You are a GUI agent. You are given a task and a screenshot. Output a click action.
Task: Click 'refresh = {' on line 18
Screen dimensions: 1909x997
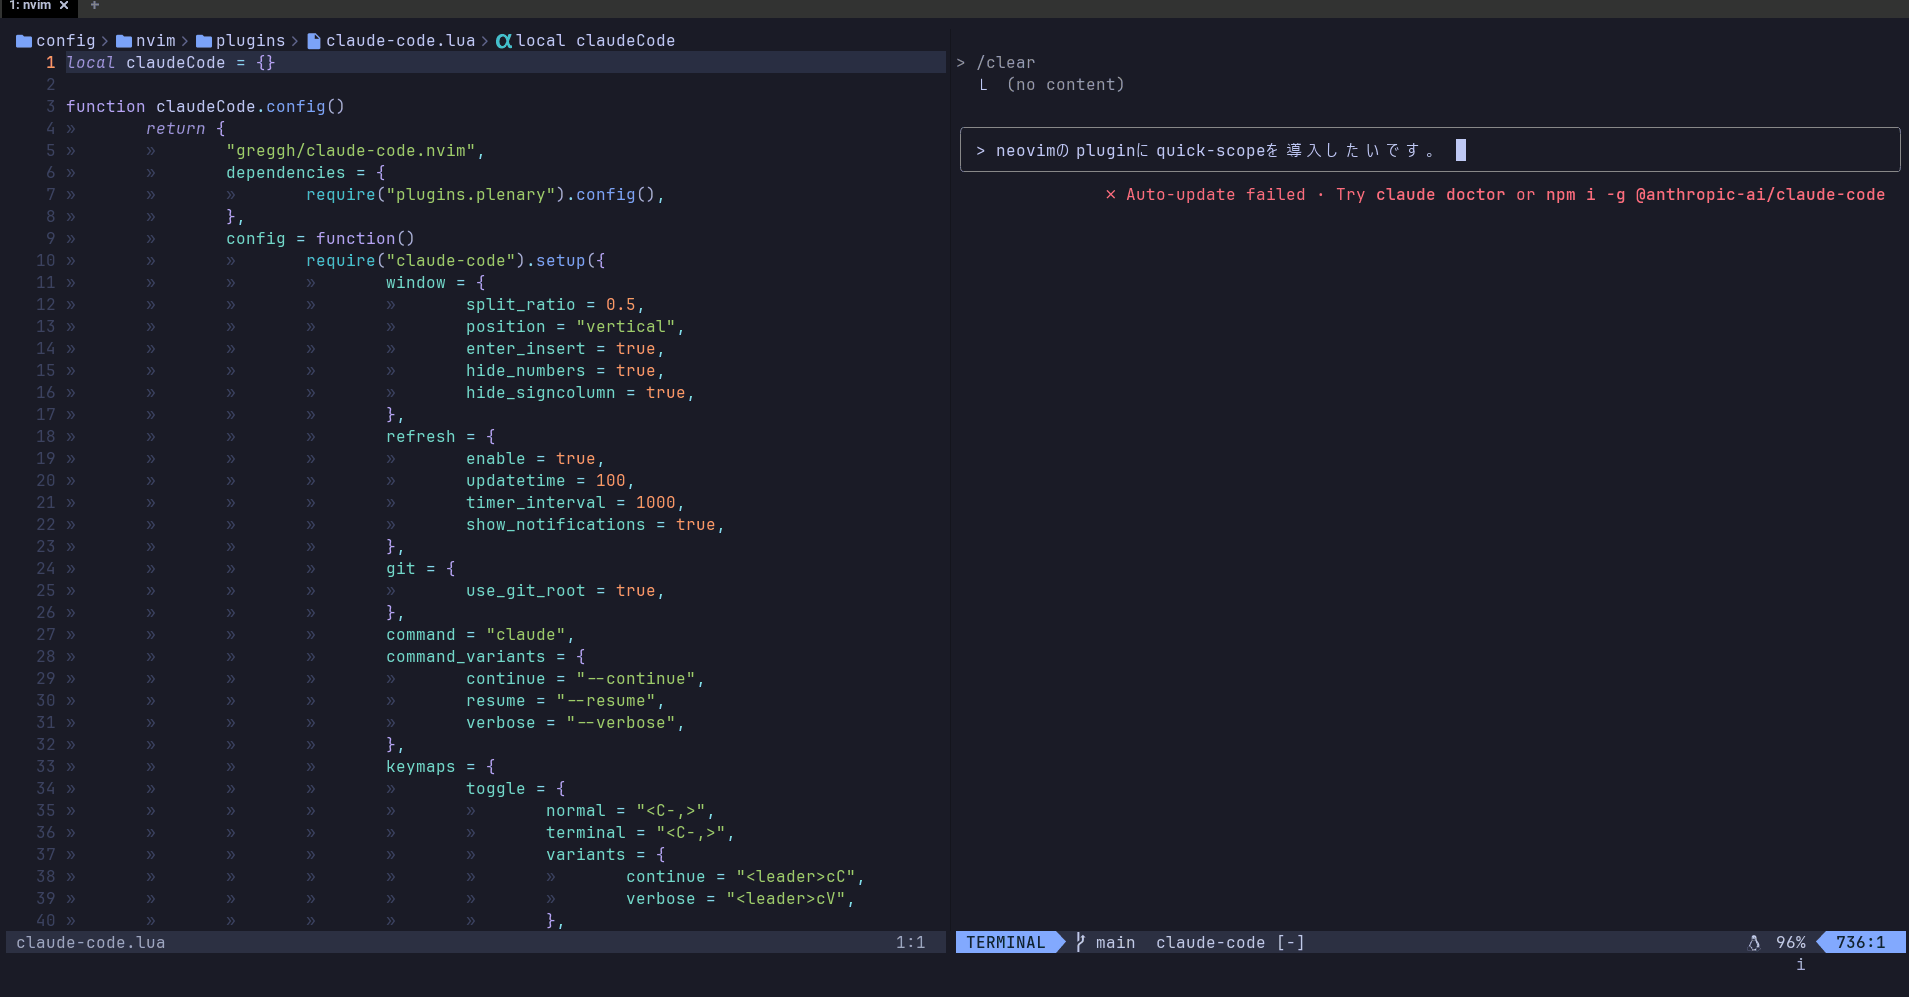441,437
